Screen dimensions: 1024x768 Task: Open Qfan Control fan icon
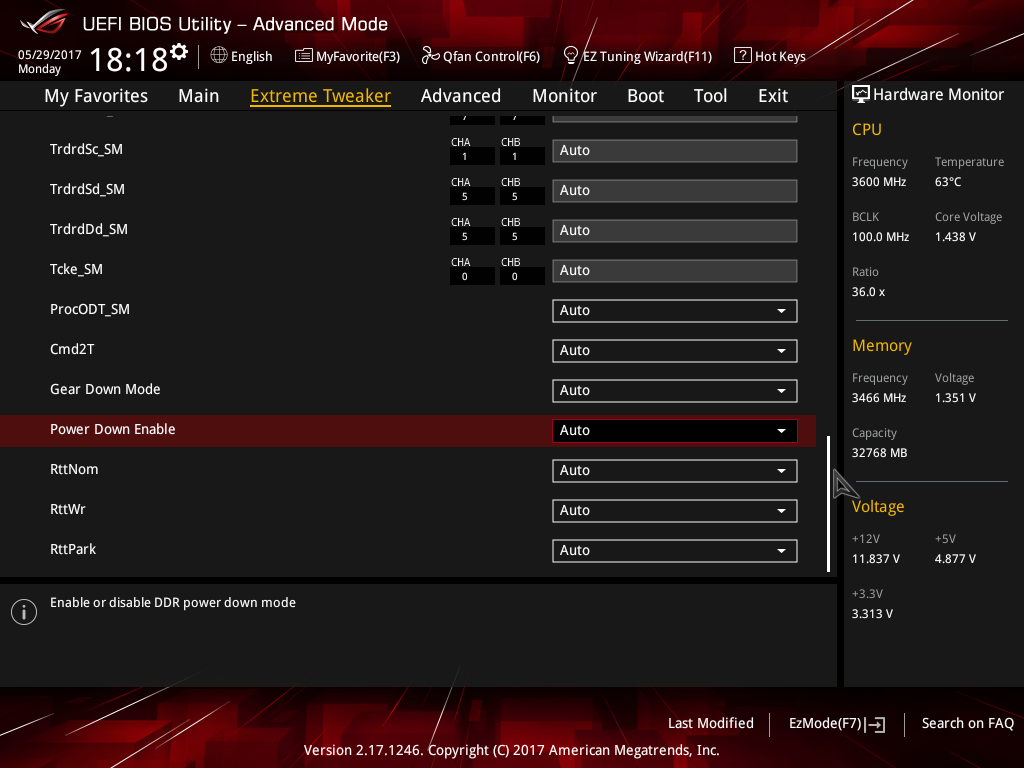(431, 56)
